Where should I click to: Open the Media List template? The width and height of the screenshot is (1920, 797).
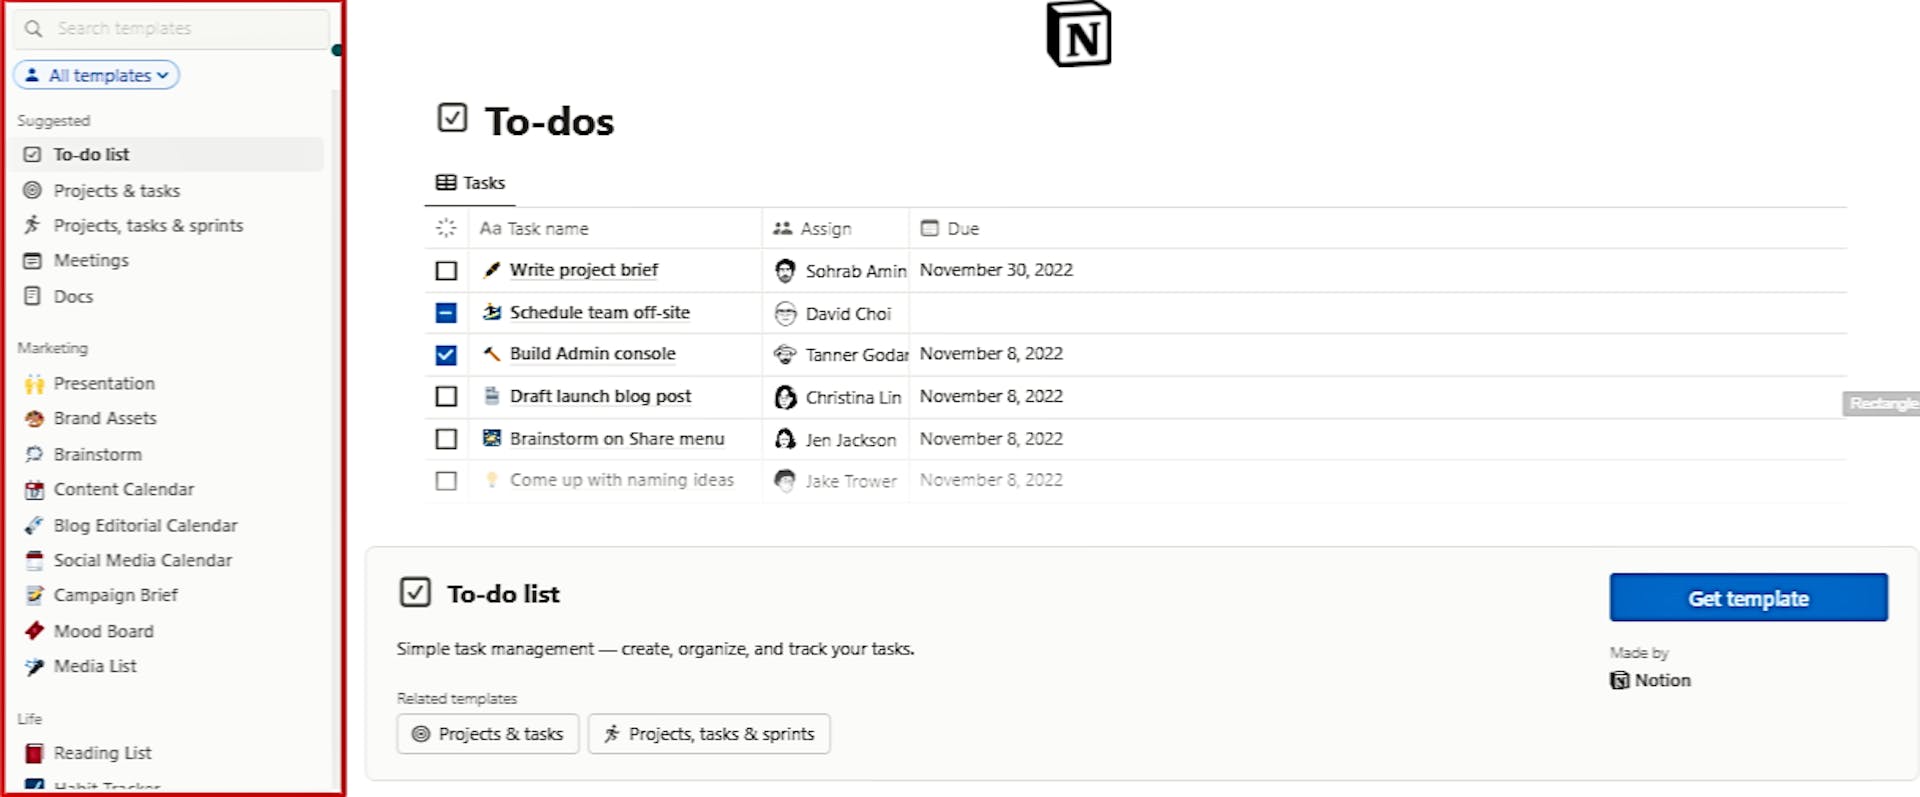[x=94, y=665]
